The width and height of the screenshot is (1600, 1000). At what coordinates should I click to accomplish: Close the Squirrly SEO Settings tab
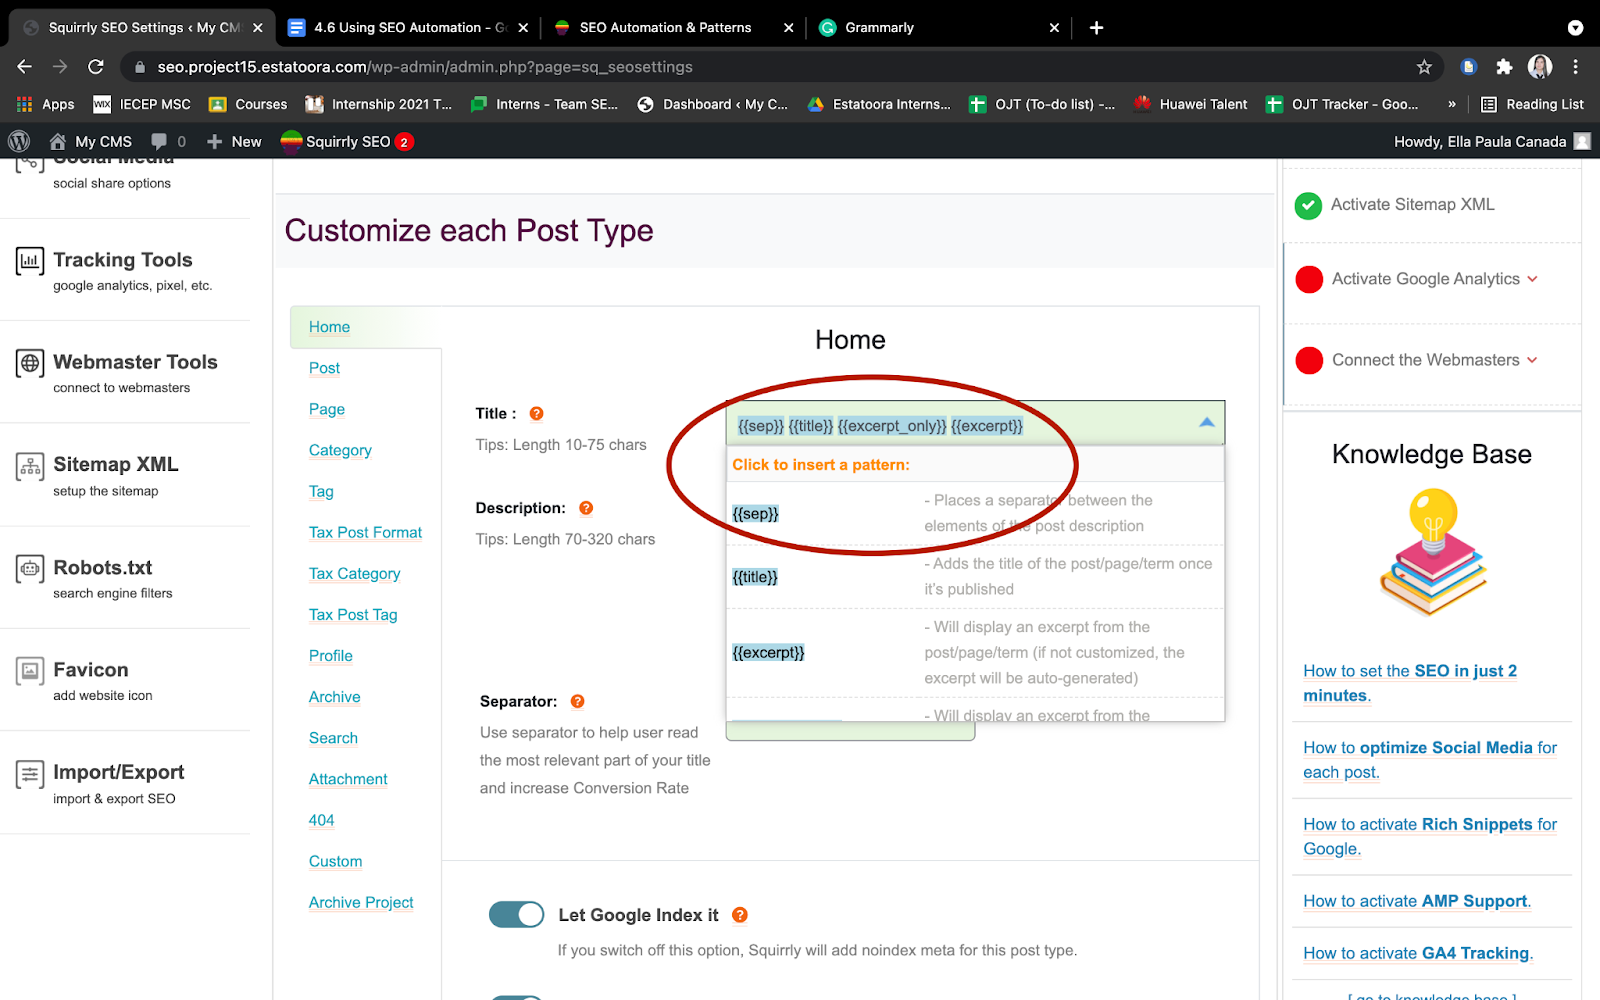click(258, 28)
